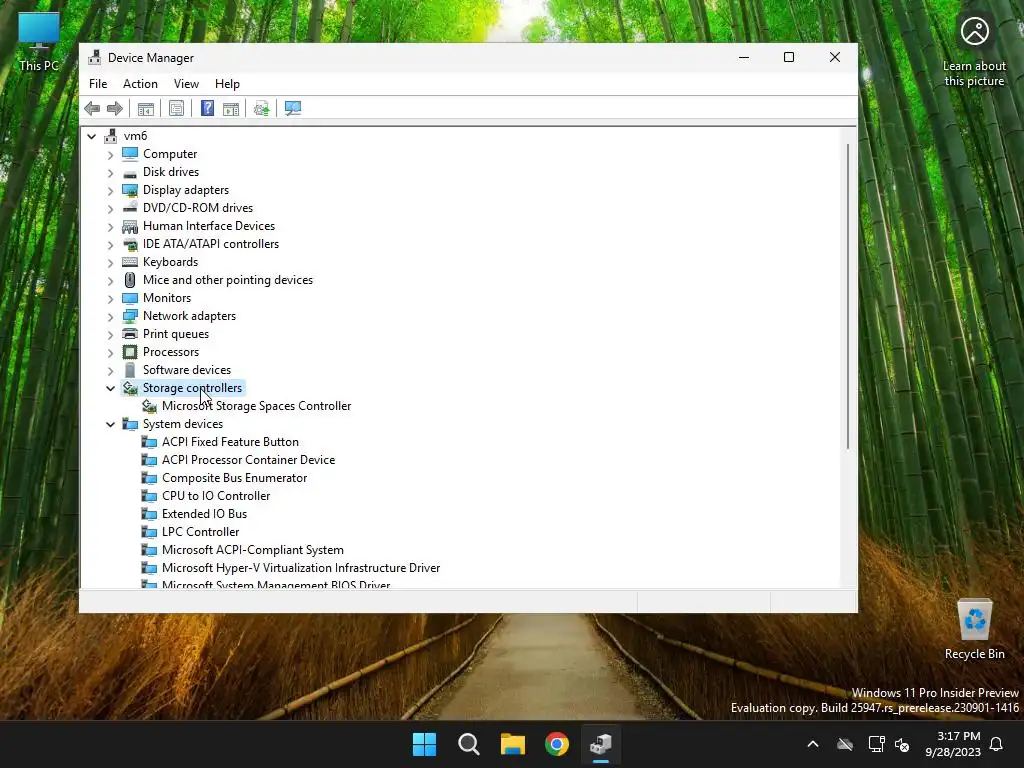Expand the Network adapters category

[x=110, y=317]
